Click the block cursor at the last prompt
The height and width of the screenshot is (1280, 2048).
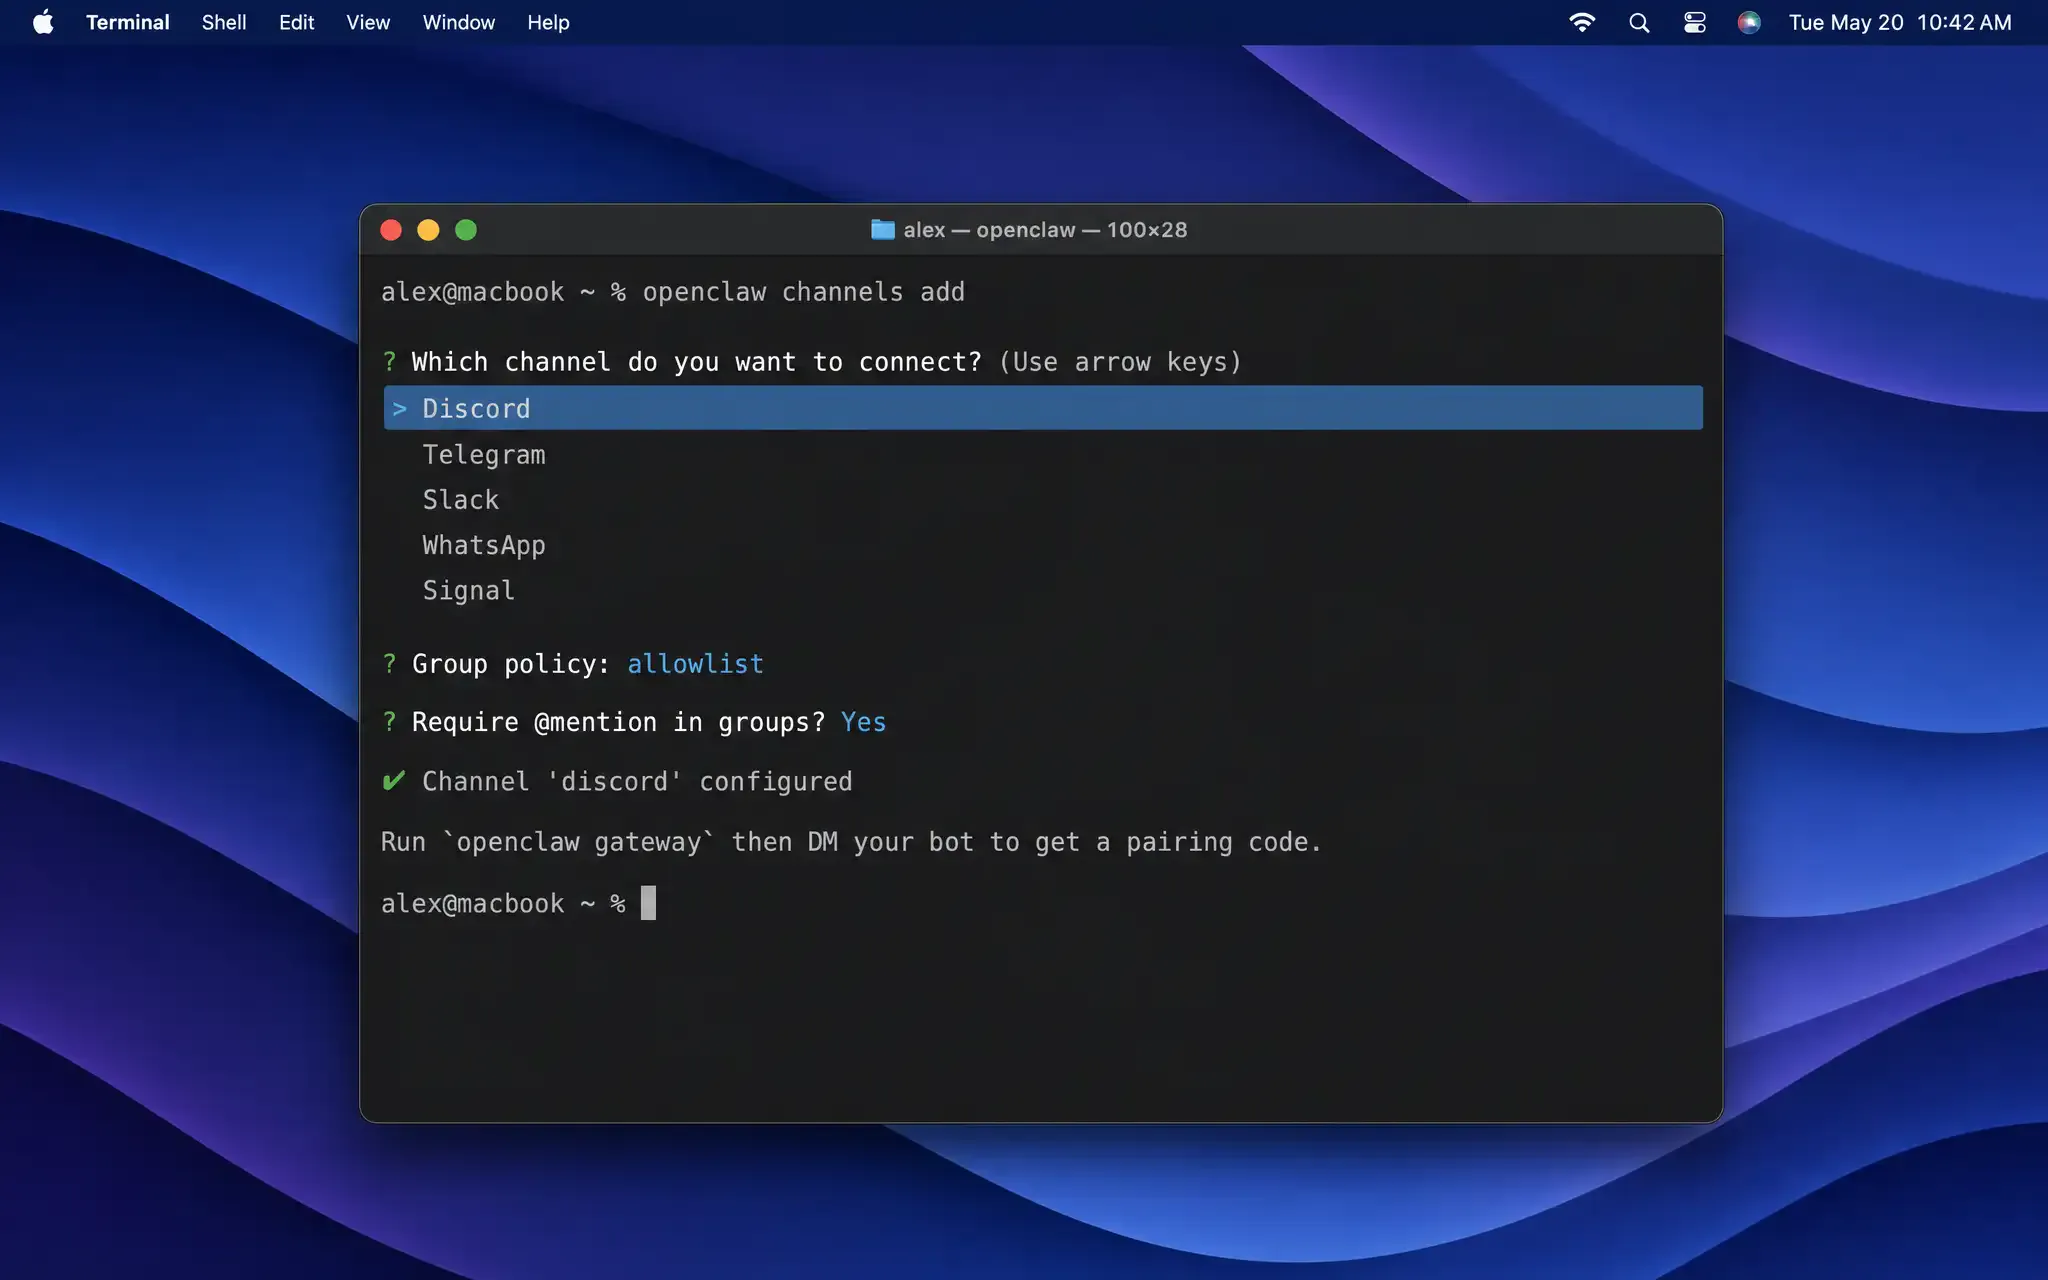click(x=648, y=903)
